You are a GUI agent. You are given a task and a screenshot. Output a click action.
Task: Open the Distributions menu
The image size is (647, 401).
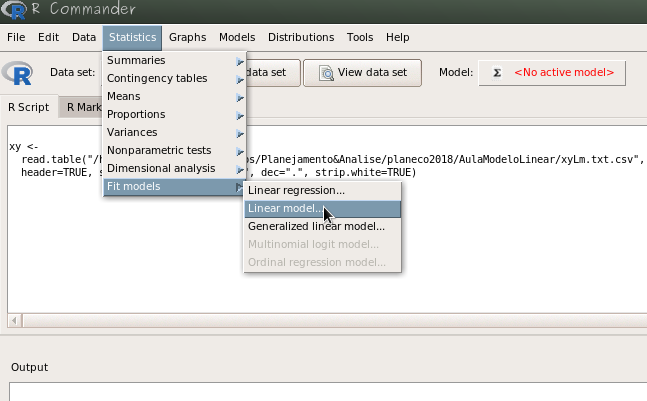[301, 37]
